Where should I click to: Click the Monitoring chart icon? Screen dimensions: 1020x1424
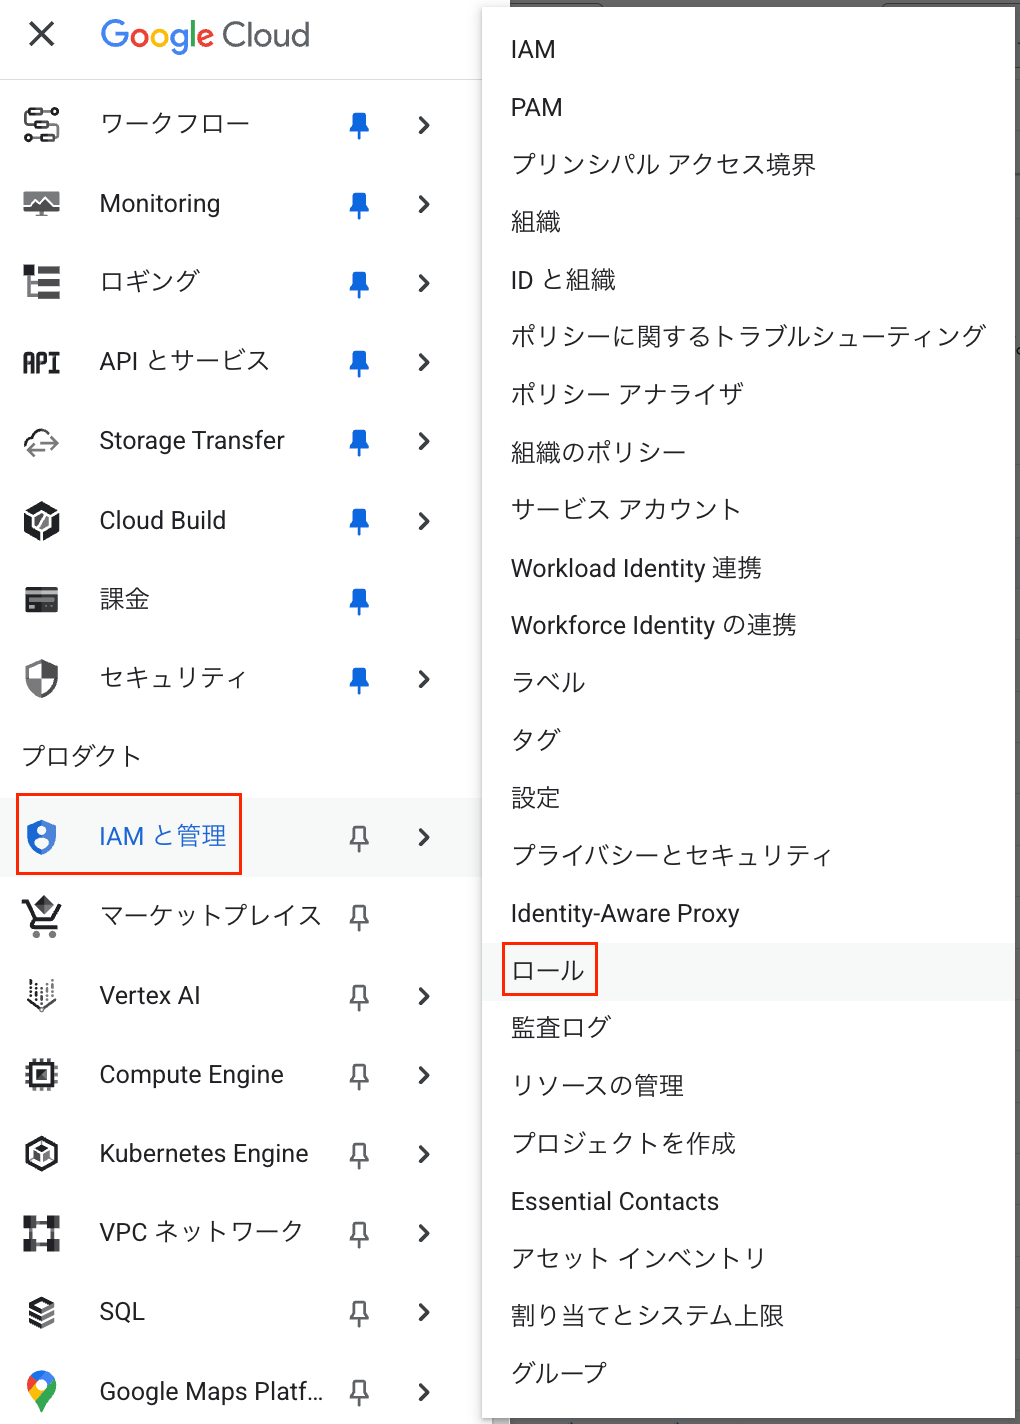[x=41, y=204]
